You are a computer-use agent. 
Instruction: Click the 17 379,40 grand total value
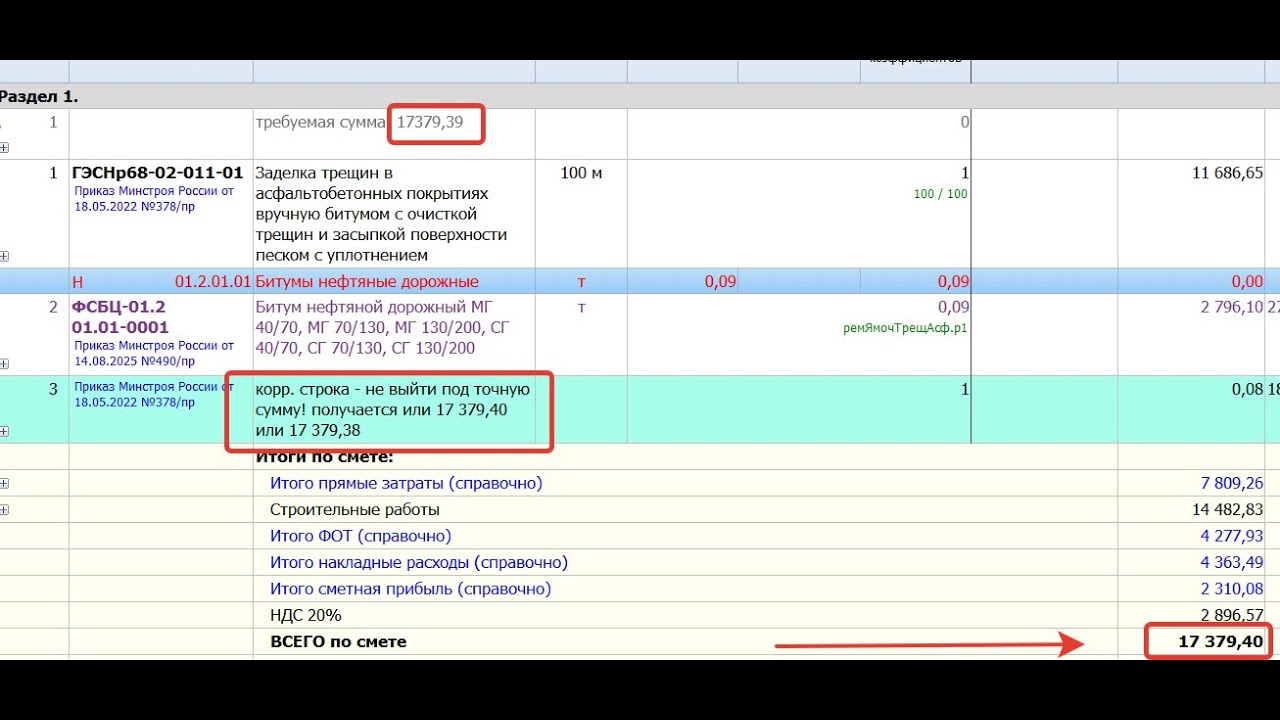[1220, 641]
